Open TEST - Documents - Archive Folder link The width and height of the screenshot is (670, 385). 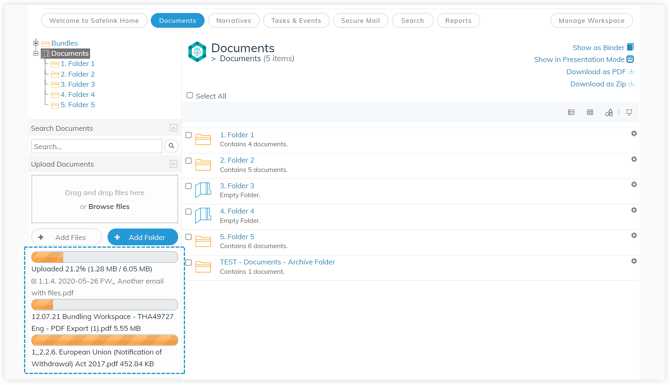[x=277, y=262]
